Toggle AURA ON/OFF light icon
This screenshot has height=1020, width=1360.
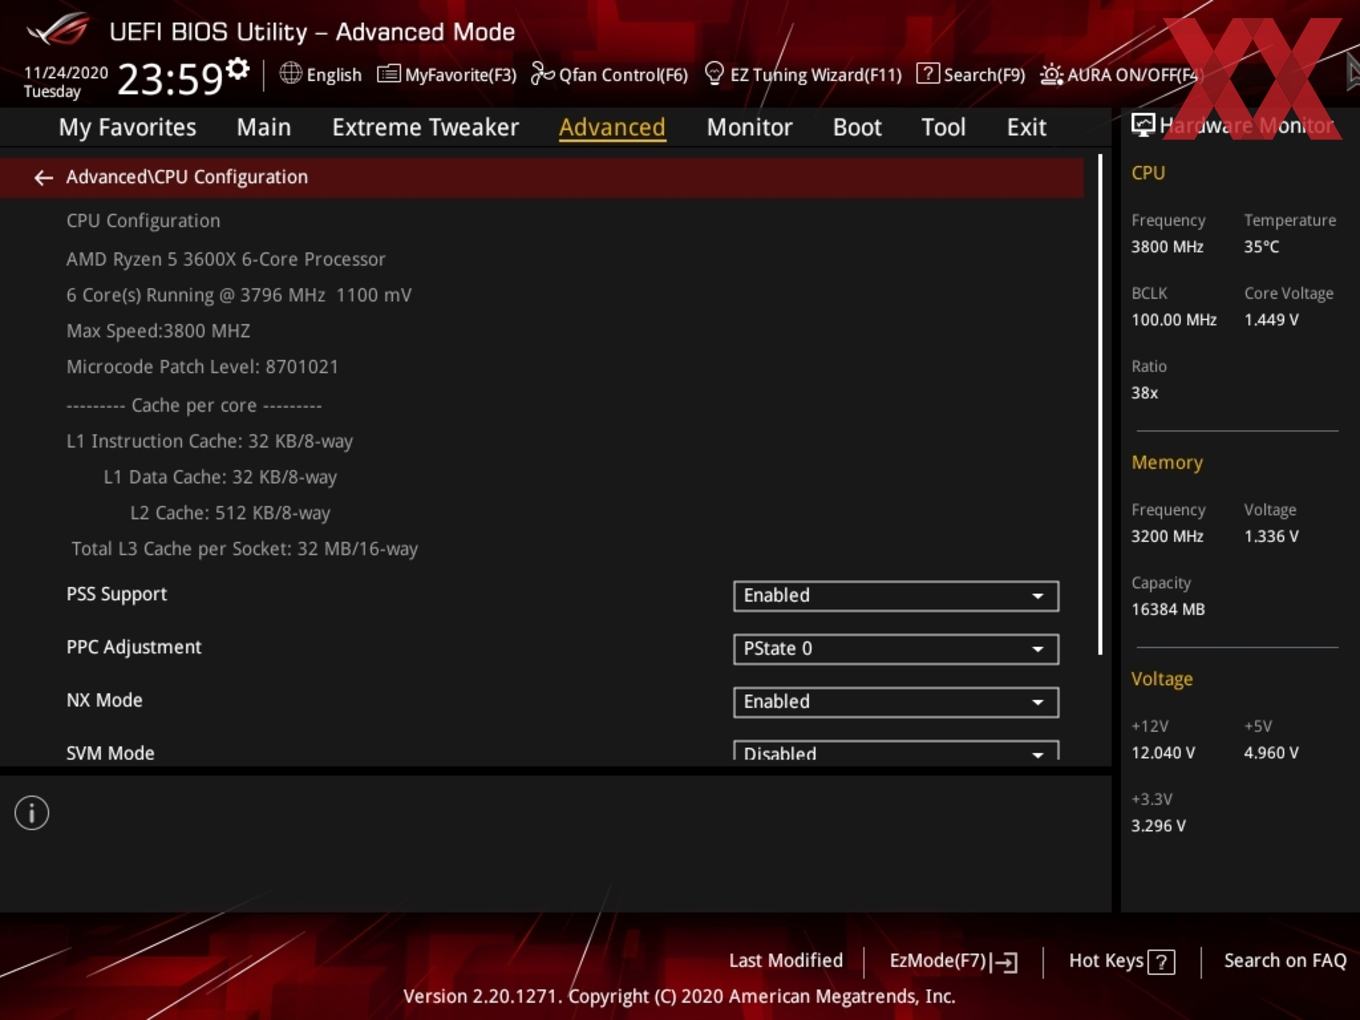(1051, 74)
